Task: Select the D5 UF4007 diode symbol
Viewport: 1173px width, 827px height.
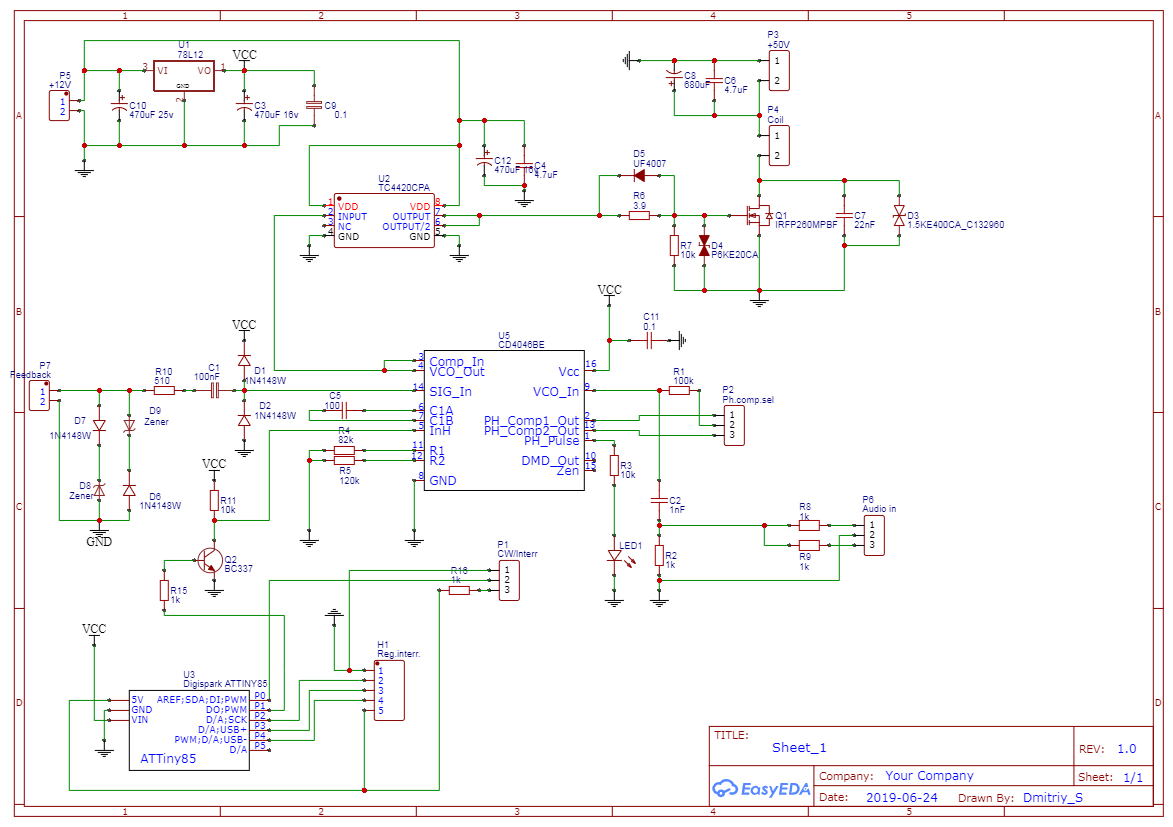Action: coord(639,176)
